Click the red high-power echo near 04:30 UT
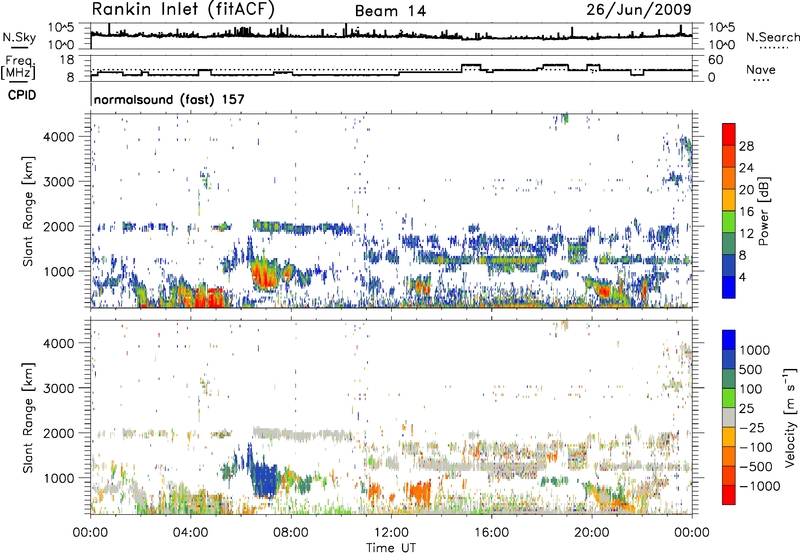The height and width of the screenshot is (554, 800). [x=209, y=297]
